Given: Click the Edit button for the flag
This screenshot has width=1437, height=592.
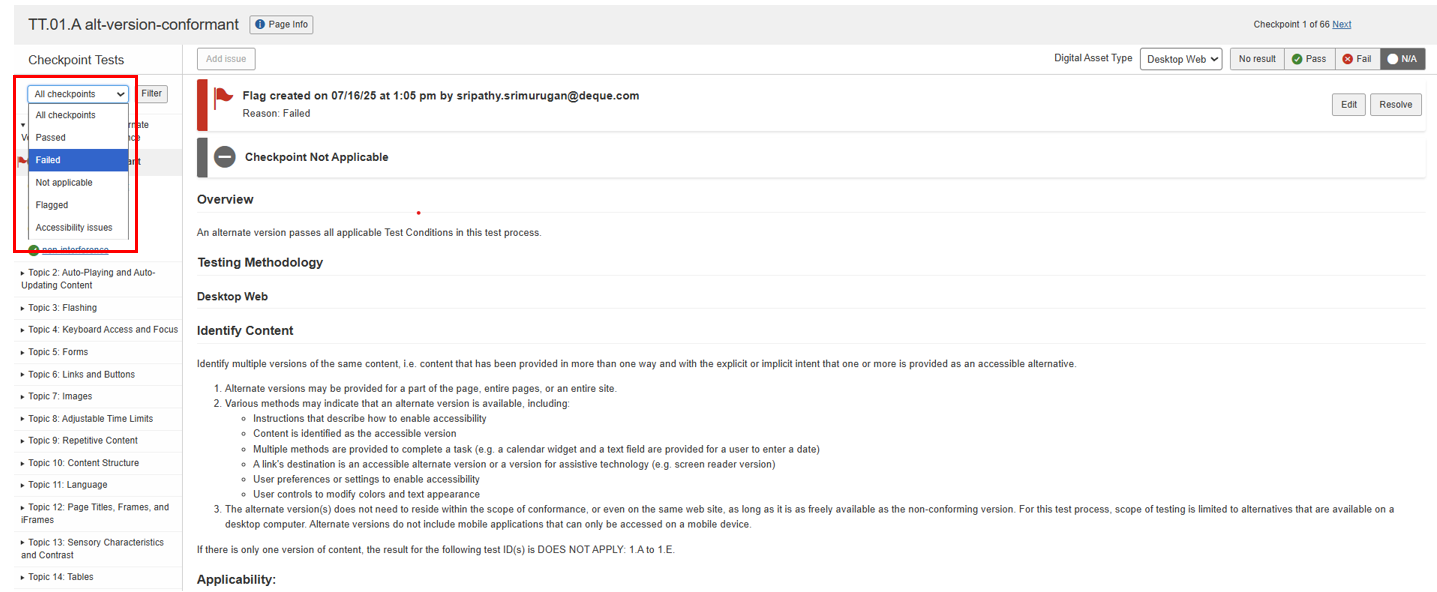Looking at the screenshot, I should 1348,105.
